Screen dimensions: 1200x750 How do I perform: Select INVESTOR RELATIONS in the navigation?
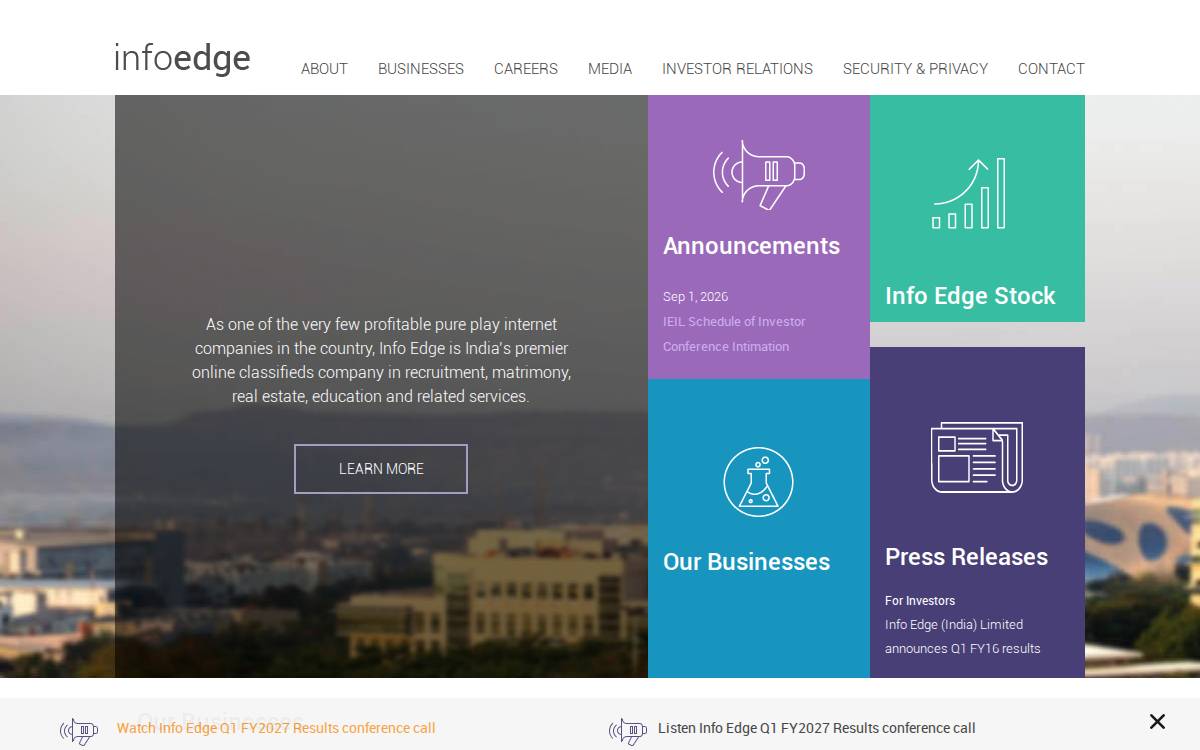pyautogui.click(x=737, y=69)
